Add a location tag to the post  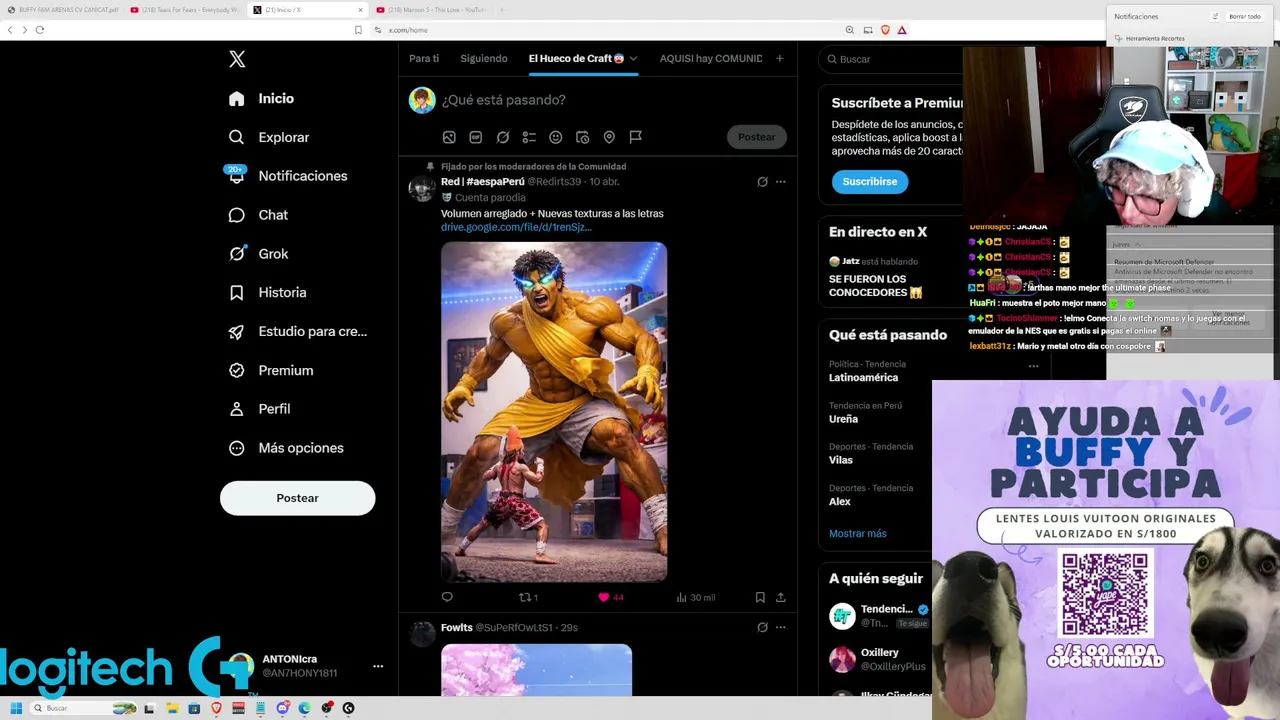tap(609, 137)
